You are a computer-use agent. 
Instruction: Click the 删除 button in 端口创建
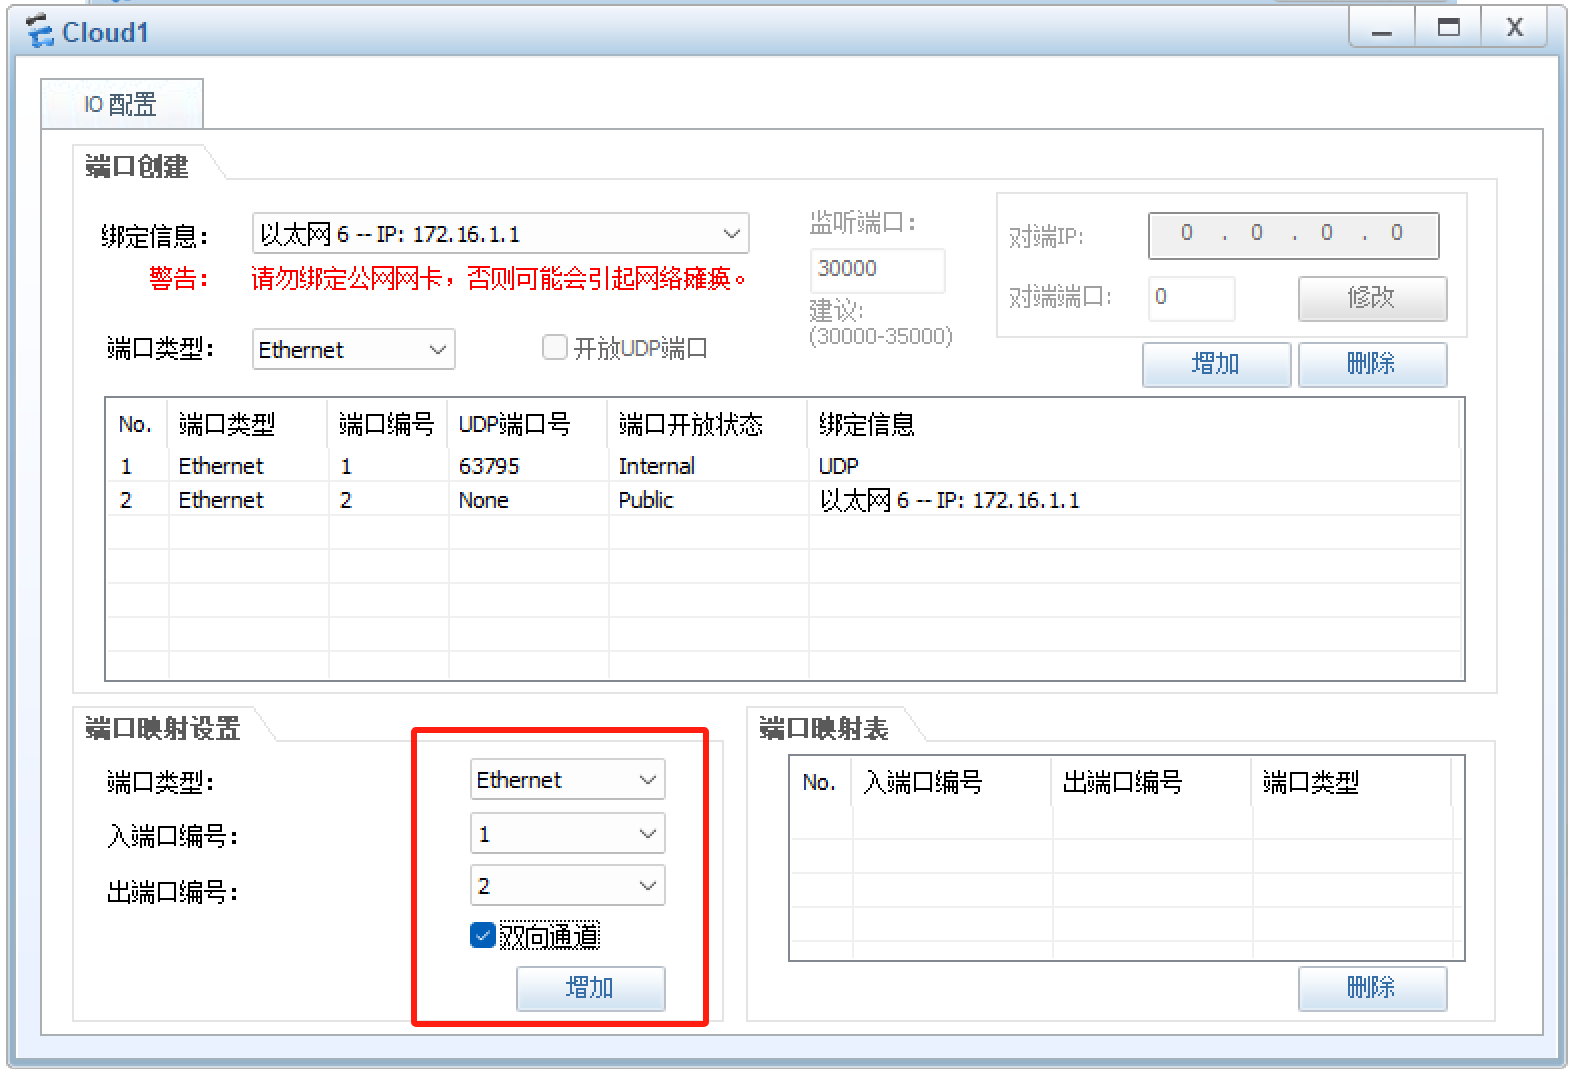point(1372,364)
